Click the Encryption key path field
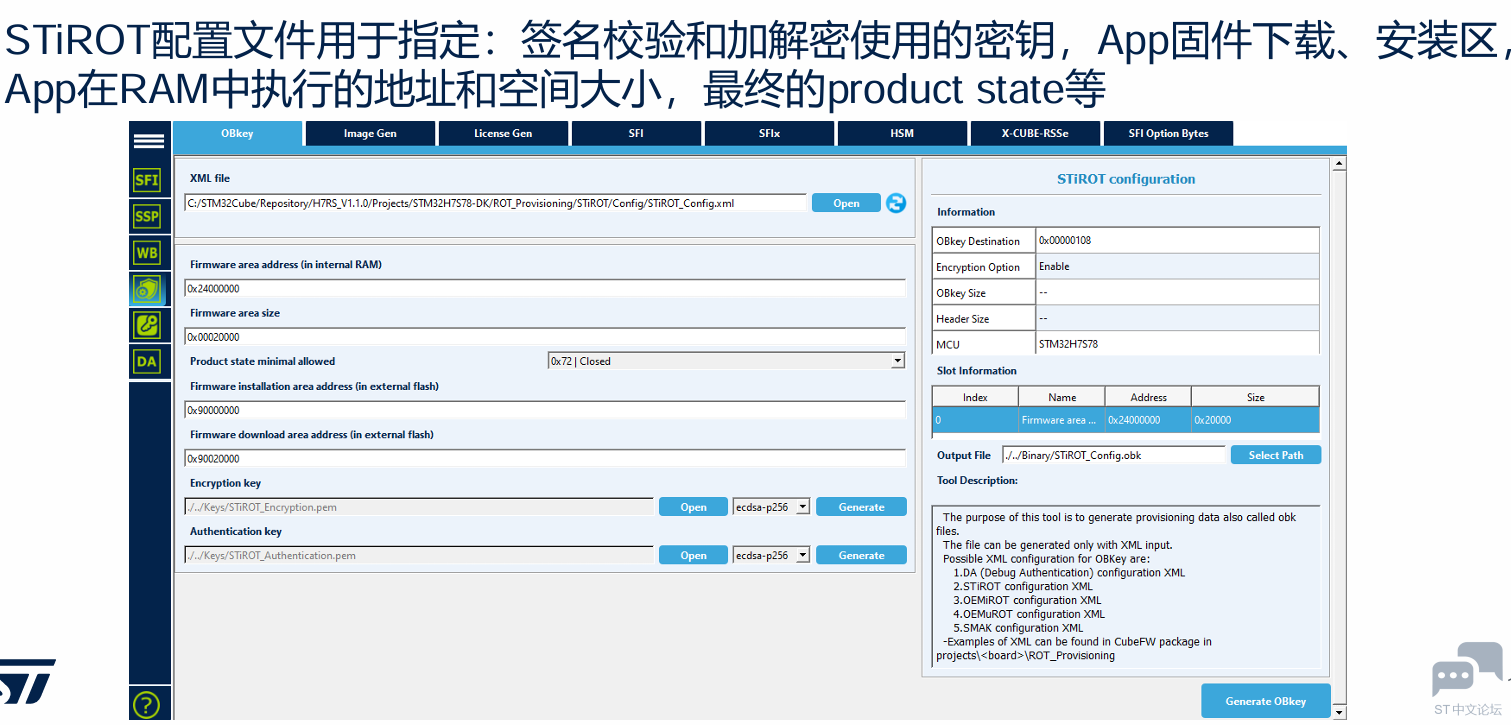The height and width of the screenshot is (725, 1511). (419, 507)
